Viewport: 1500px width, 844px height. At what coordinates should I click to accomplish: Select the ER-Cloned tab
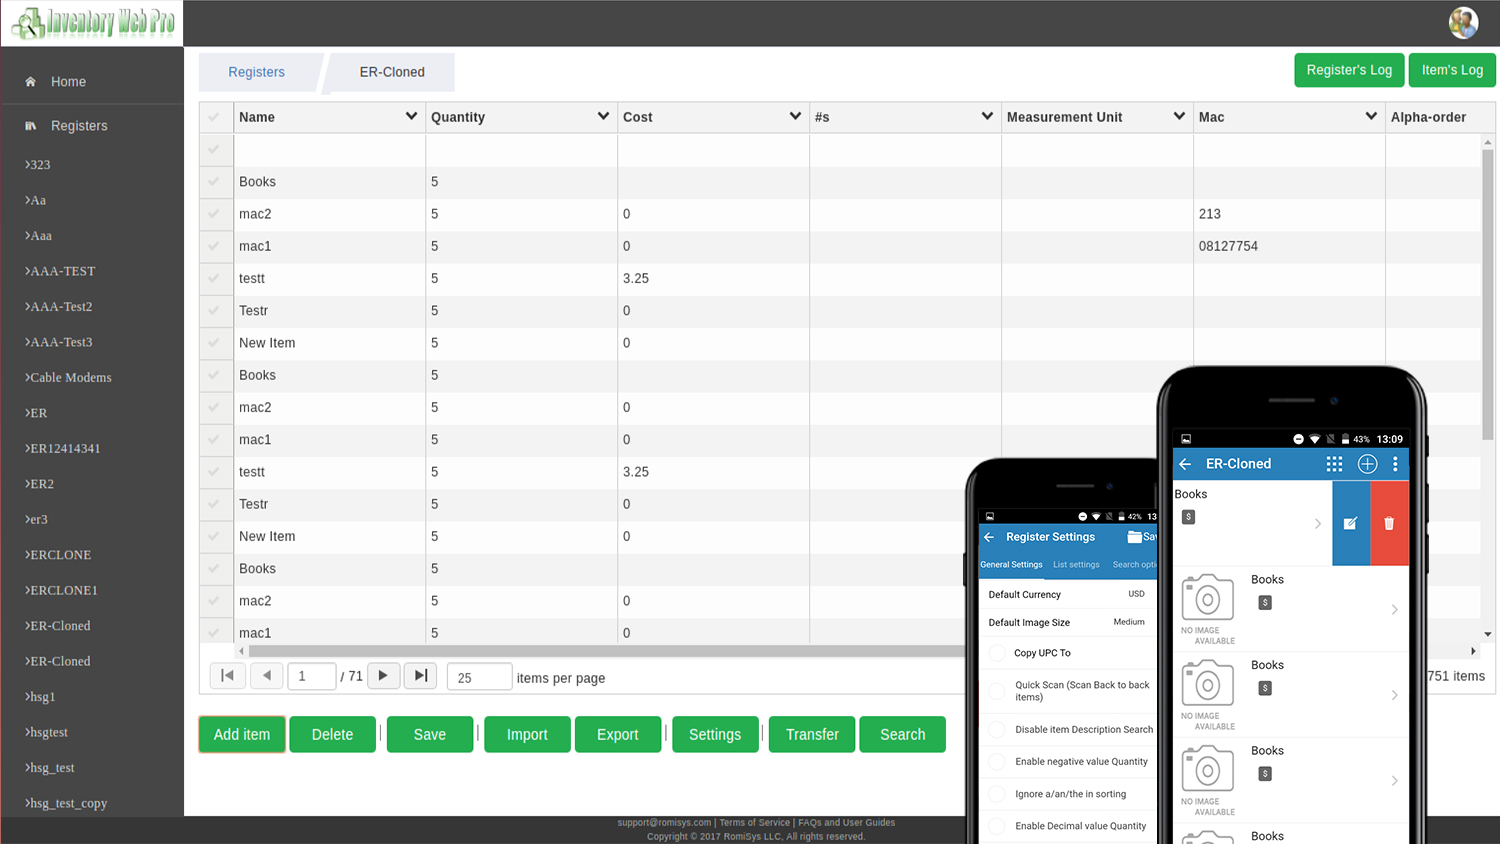[392, 72]
